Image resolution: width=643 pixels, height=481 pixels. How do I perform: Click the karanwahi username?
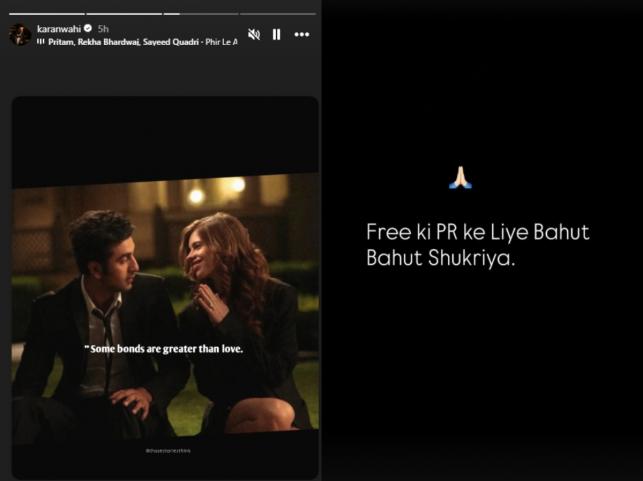coord(58,29)
